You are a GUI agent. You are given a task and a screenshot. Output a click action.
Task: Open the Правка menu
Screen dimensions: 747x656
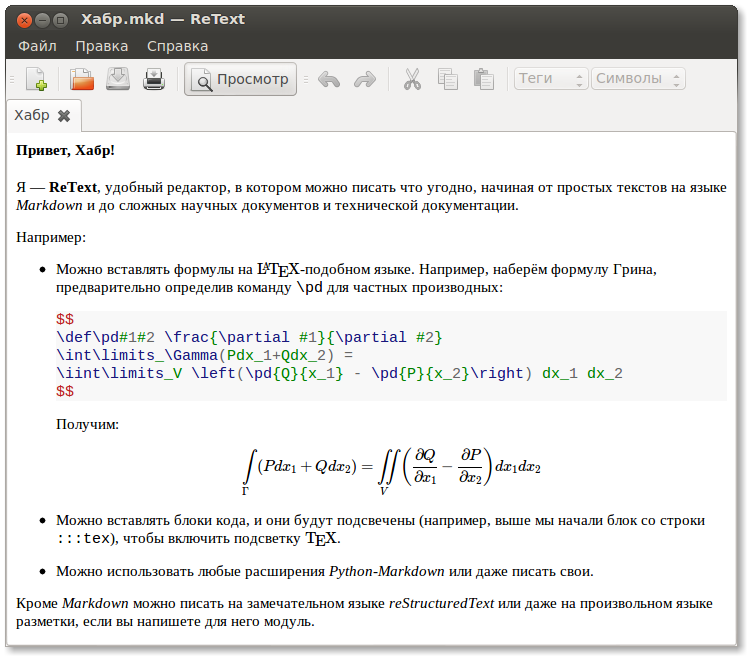(x=101, y=46)
